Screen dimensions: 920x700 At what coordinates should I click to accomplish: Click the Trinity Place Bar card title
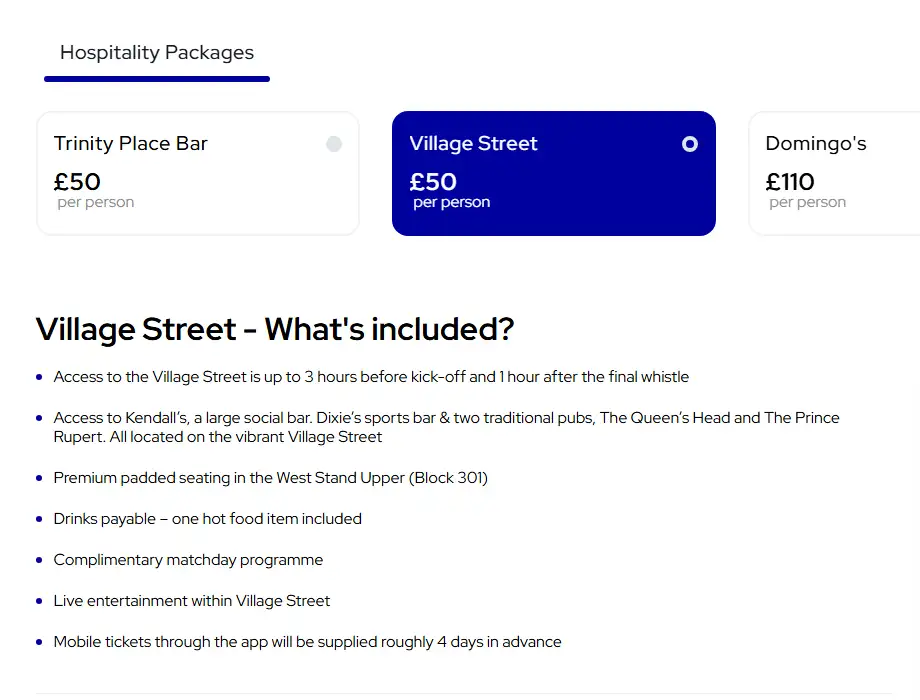coord(131,144)
